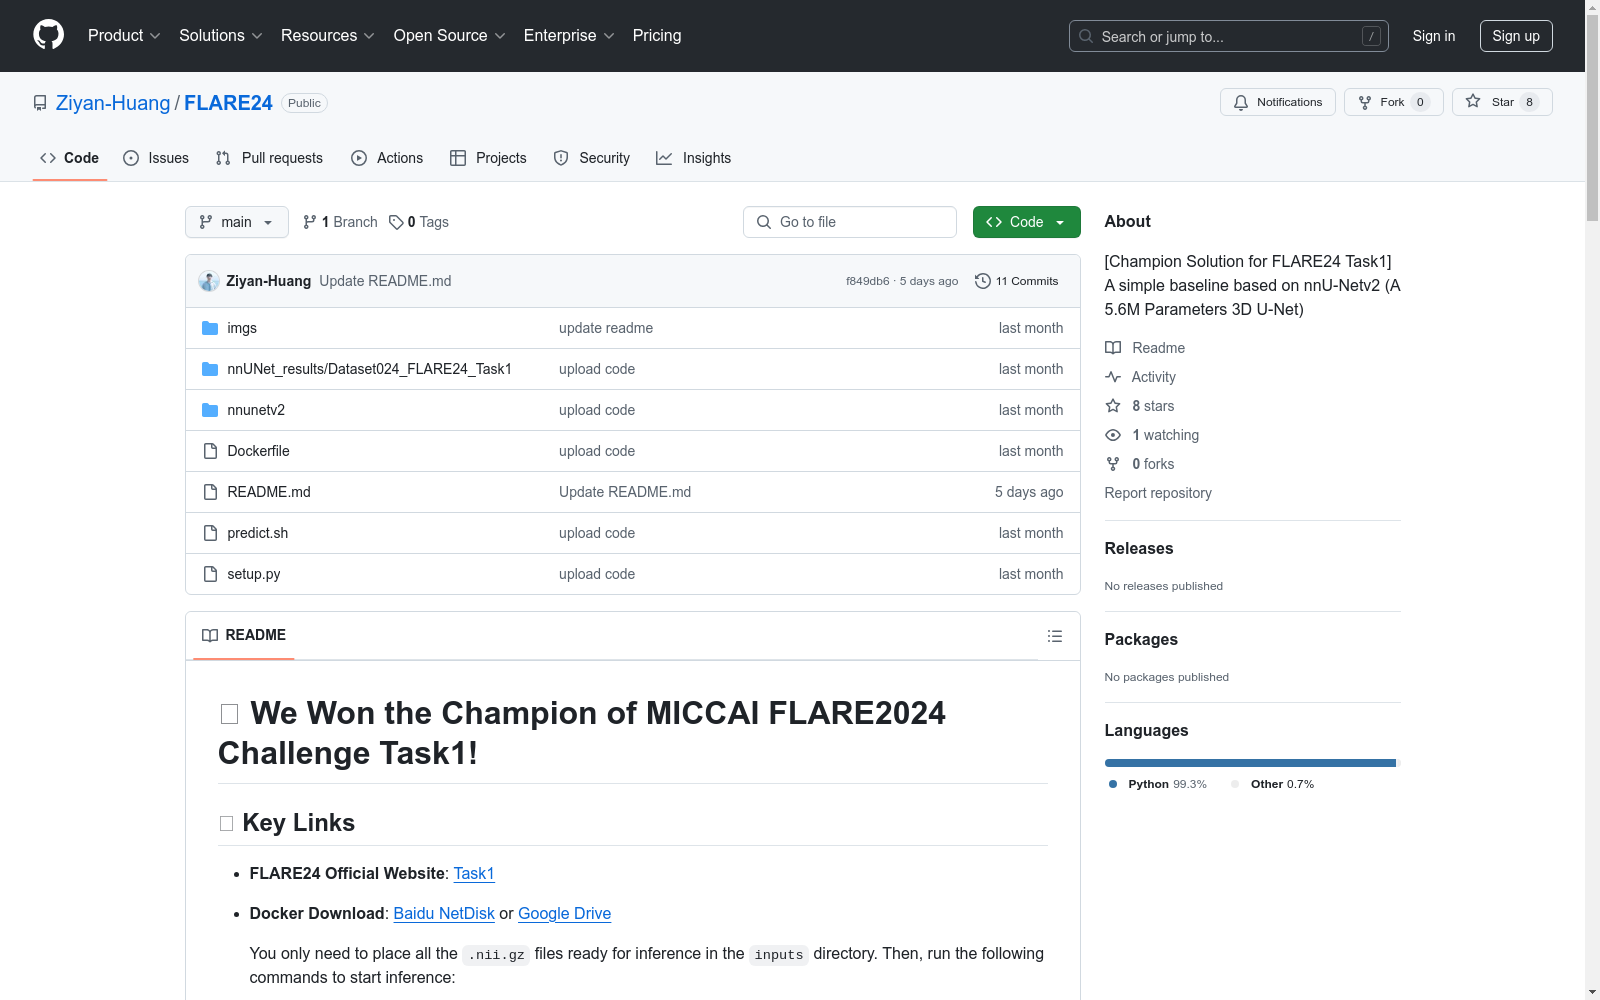Click the README book icon header
This screenshot has height=1000, width=1600.
click(210, 635)
